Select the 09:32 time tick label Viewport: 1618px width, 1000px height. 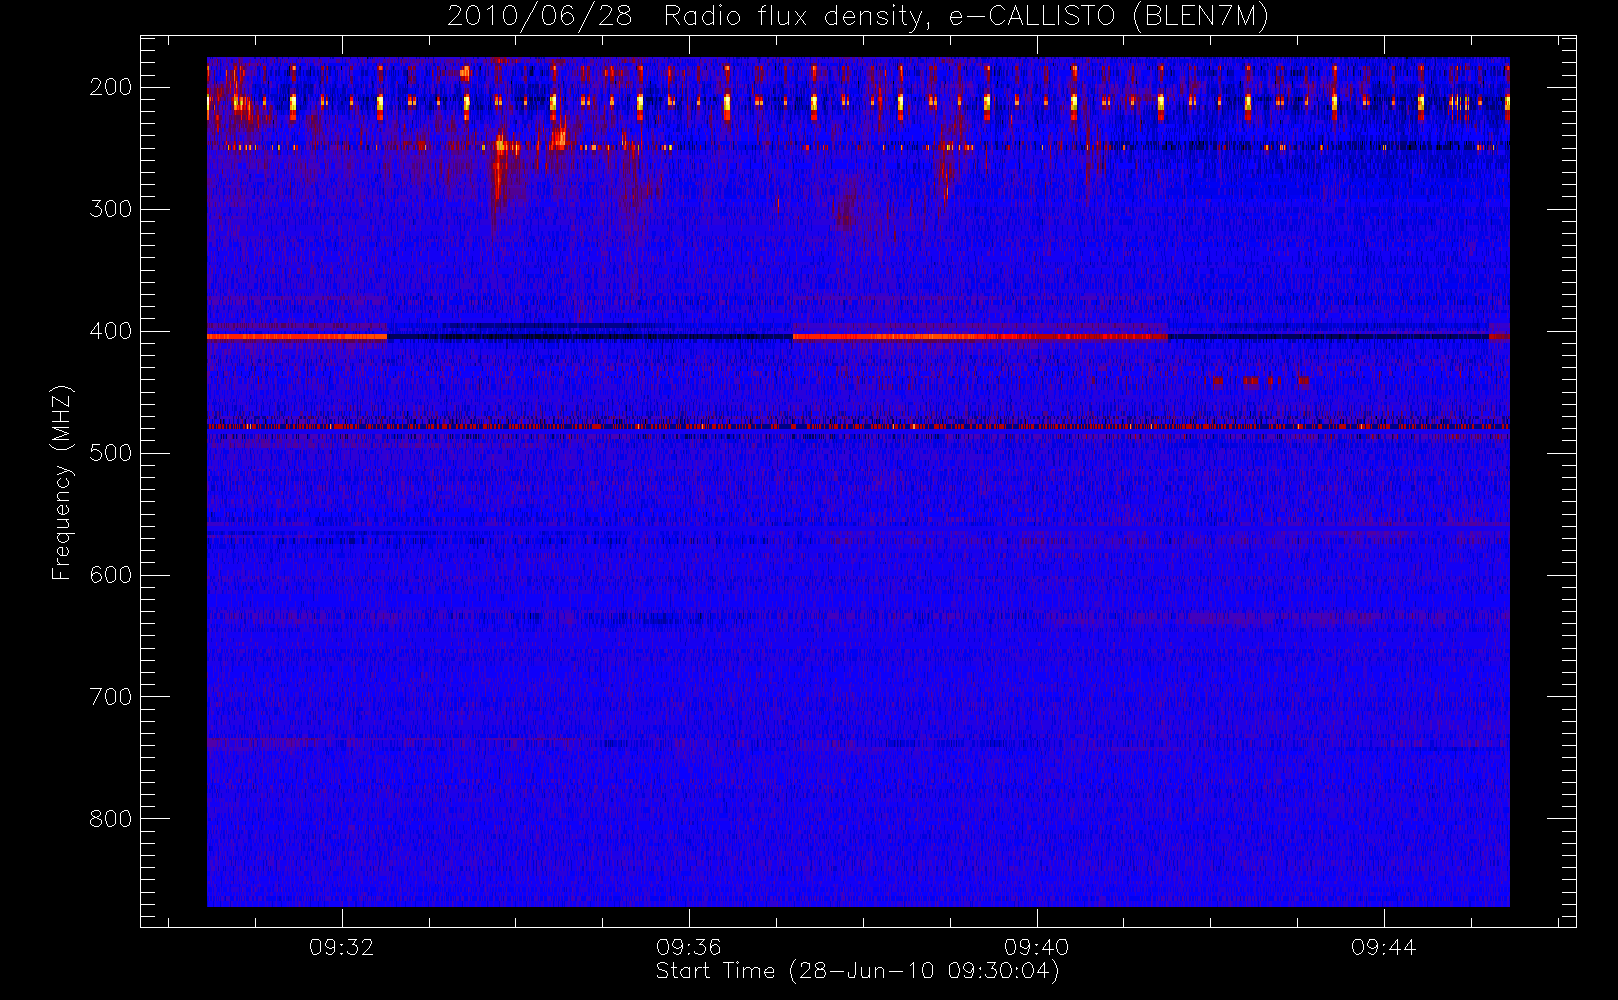pos(341,947)
